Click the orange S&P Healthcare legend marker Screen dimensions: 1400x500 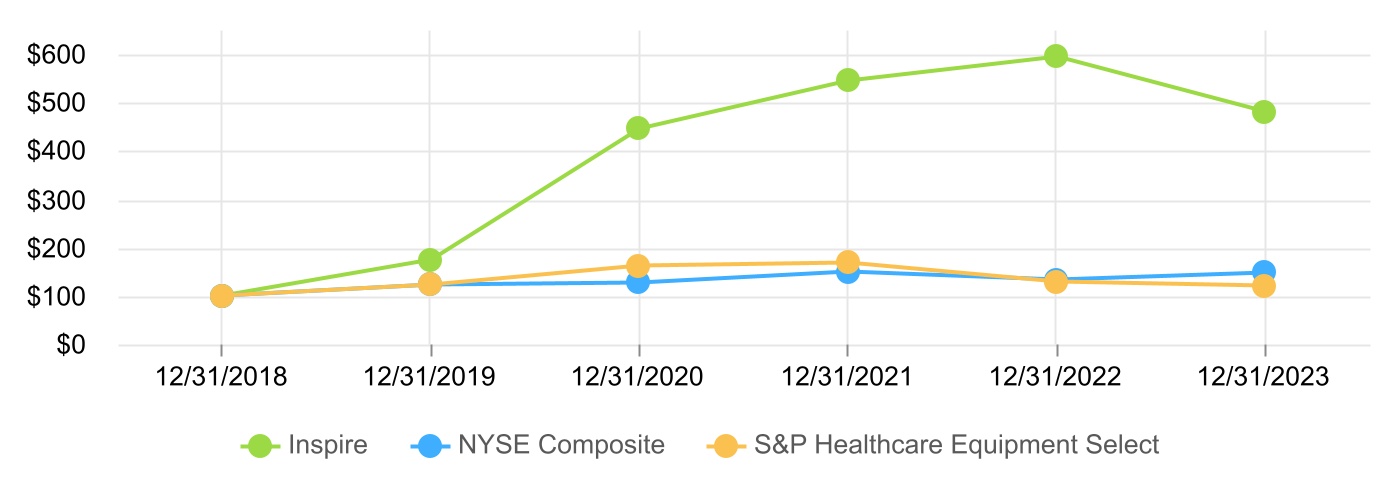click(727, 446)
